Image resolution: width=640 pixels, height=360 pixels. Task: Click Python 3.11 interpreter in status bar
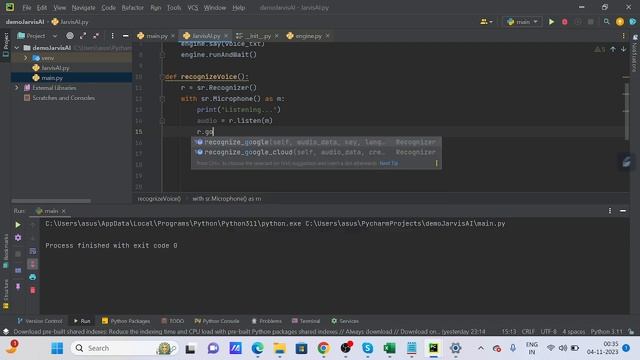coord(607,332)
